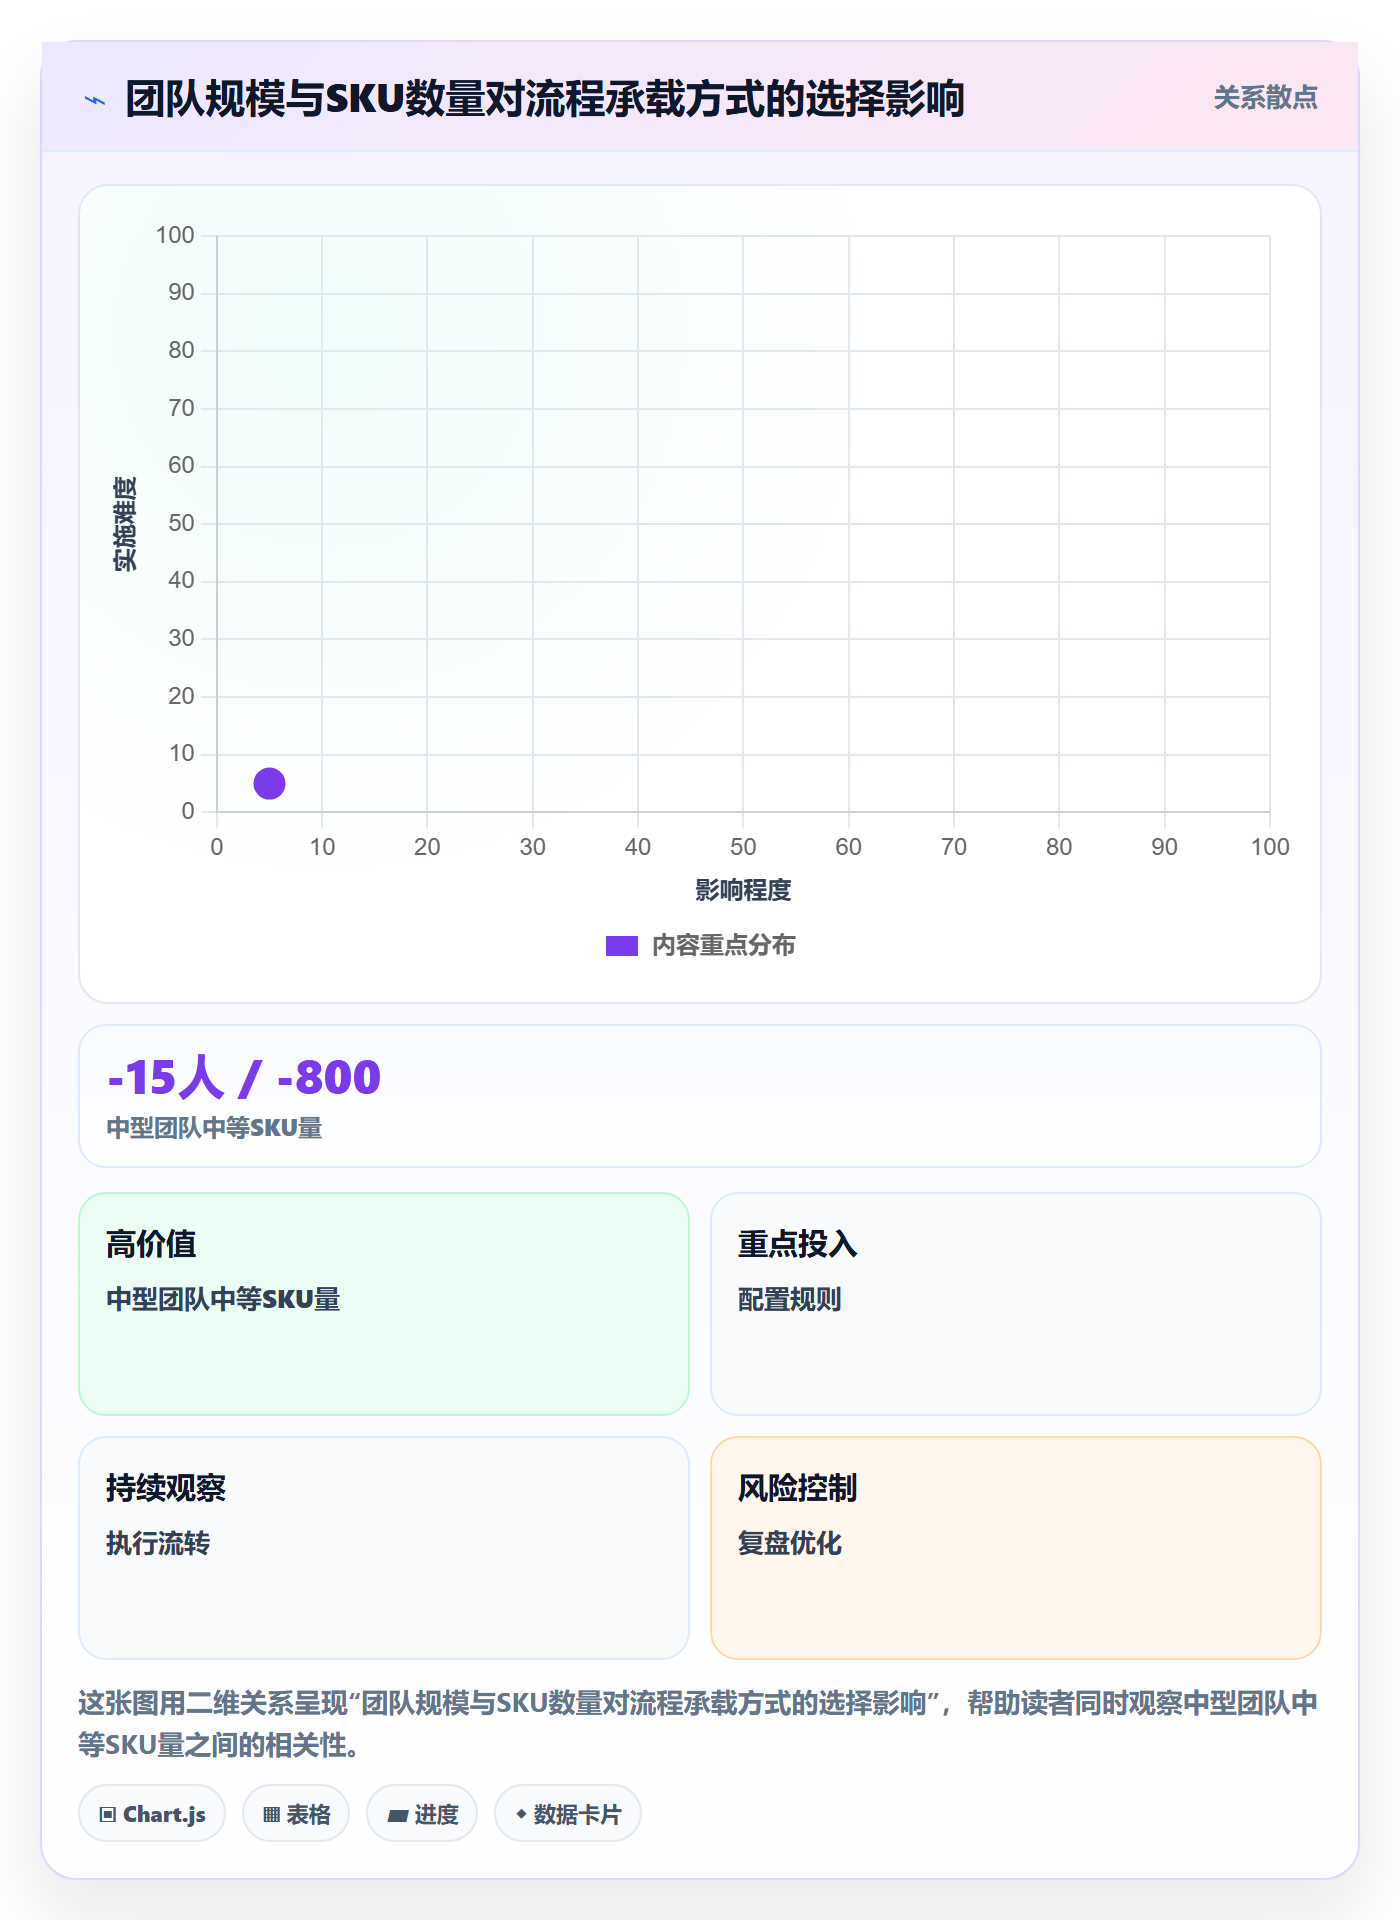The height and width of the screenshot is (1920, 1400).
Task: Click the purple scatter data point
Action: 269,783
